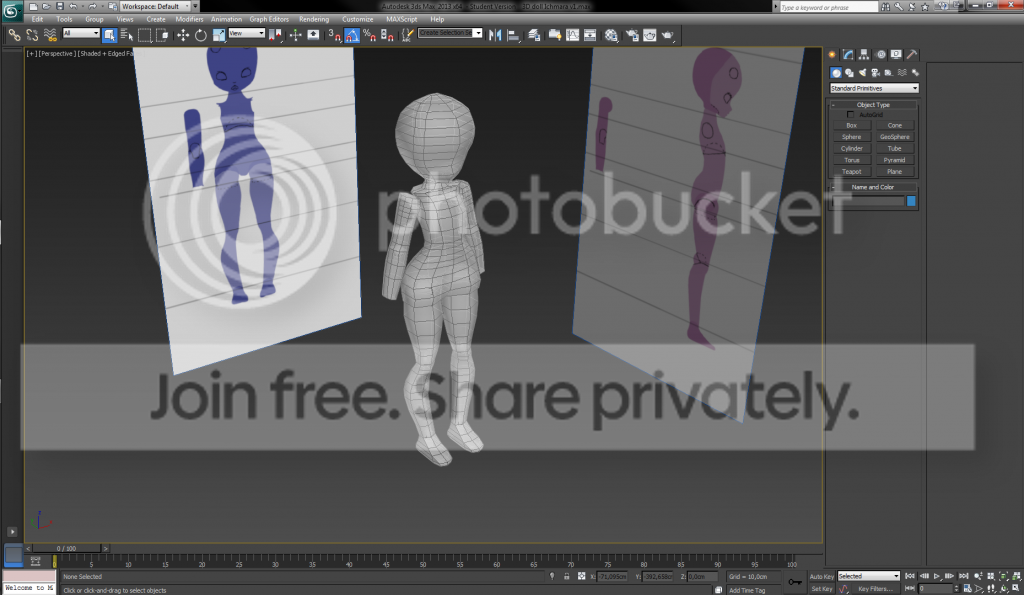Toggle Set Key animation mode

(x=822, y=588)
